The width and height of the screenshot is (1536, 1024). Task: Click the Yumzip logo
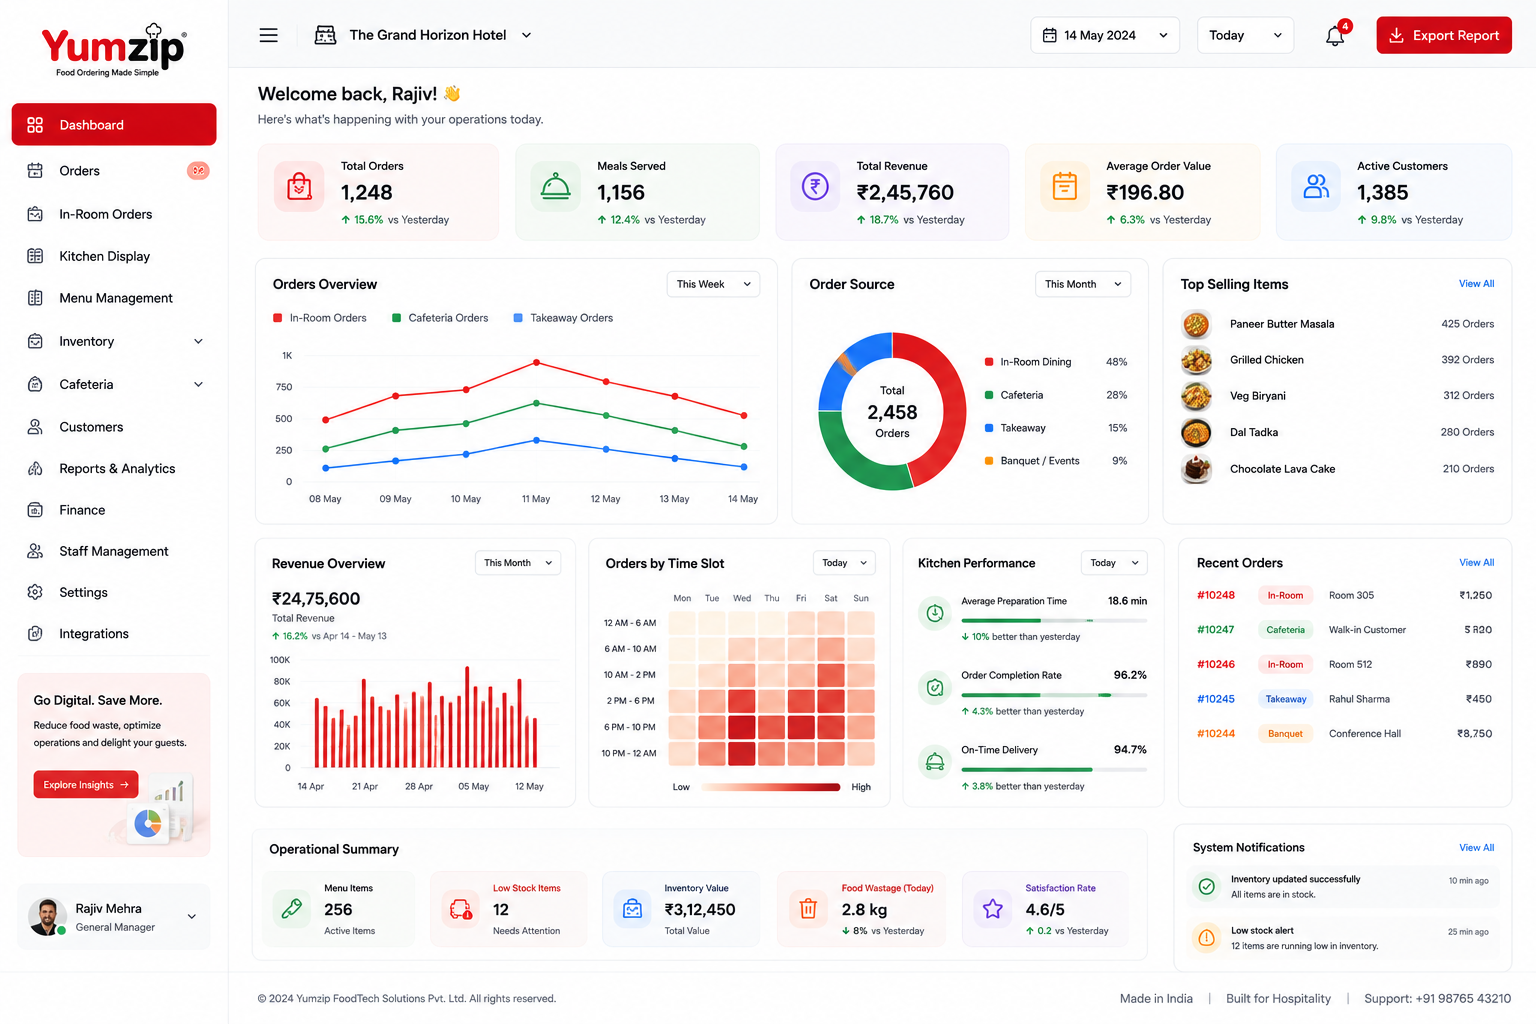point(113,50)
